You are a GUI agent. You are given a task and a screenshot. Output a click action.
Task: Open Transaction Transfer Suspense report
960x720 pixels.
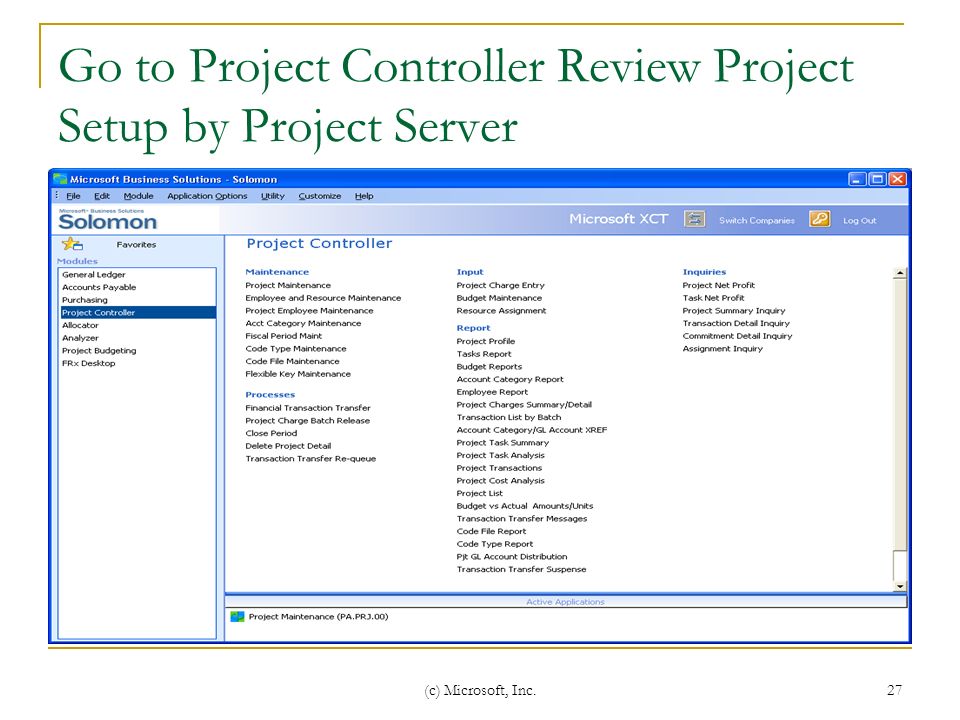[521, 569]
